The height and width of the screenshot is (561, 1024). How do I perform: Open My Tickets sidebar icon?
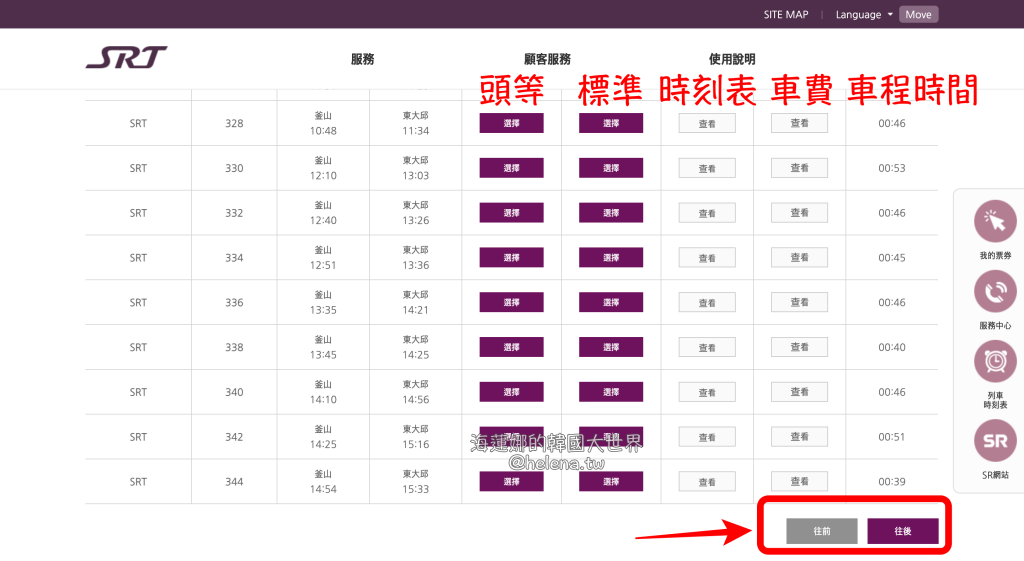995,222
